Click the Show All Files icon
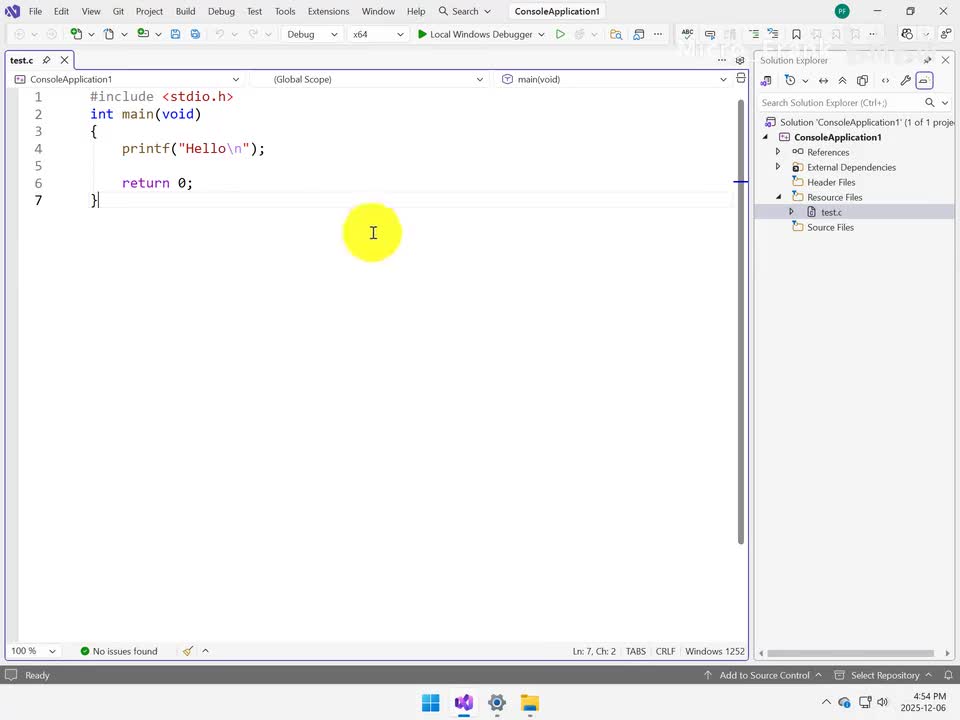This screenshot has width=960, height=720. pyautogui.click(x=862, y=80)
